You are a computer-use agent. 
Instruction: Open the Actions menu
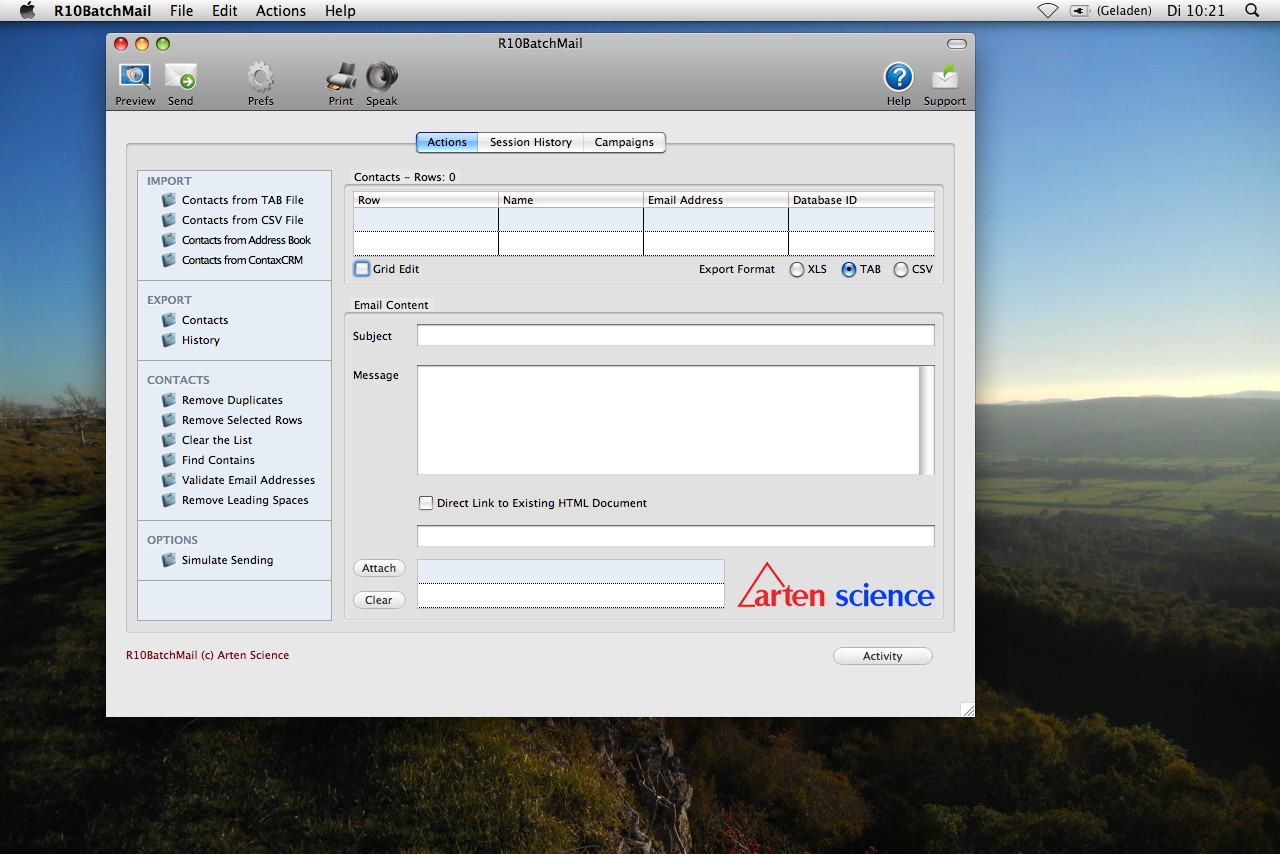click(x=281, y=10)
